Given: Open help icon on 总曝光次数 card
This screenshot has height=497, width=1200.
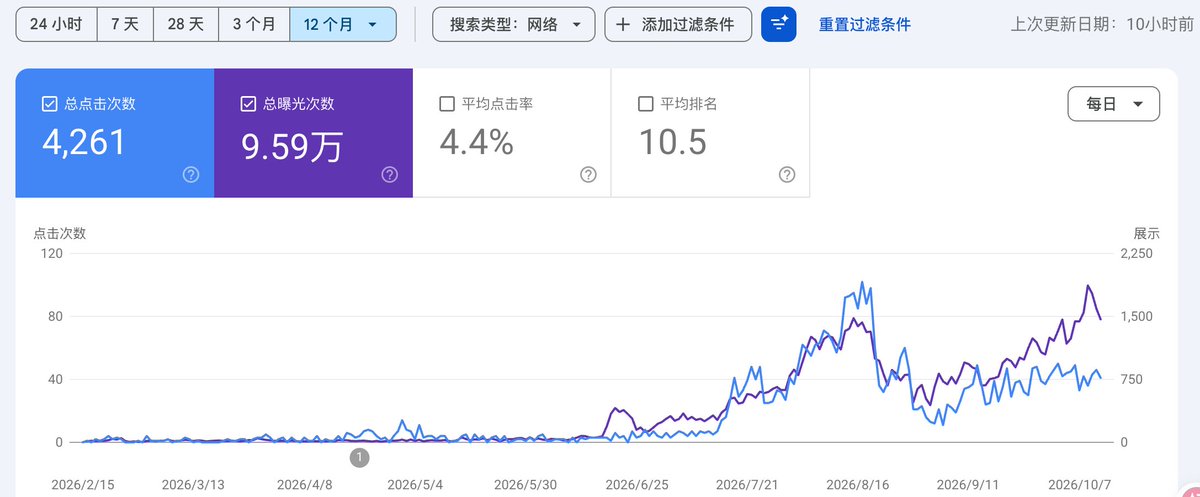Looking at the screenshot, I should coord(390,174).
